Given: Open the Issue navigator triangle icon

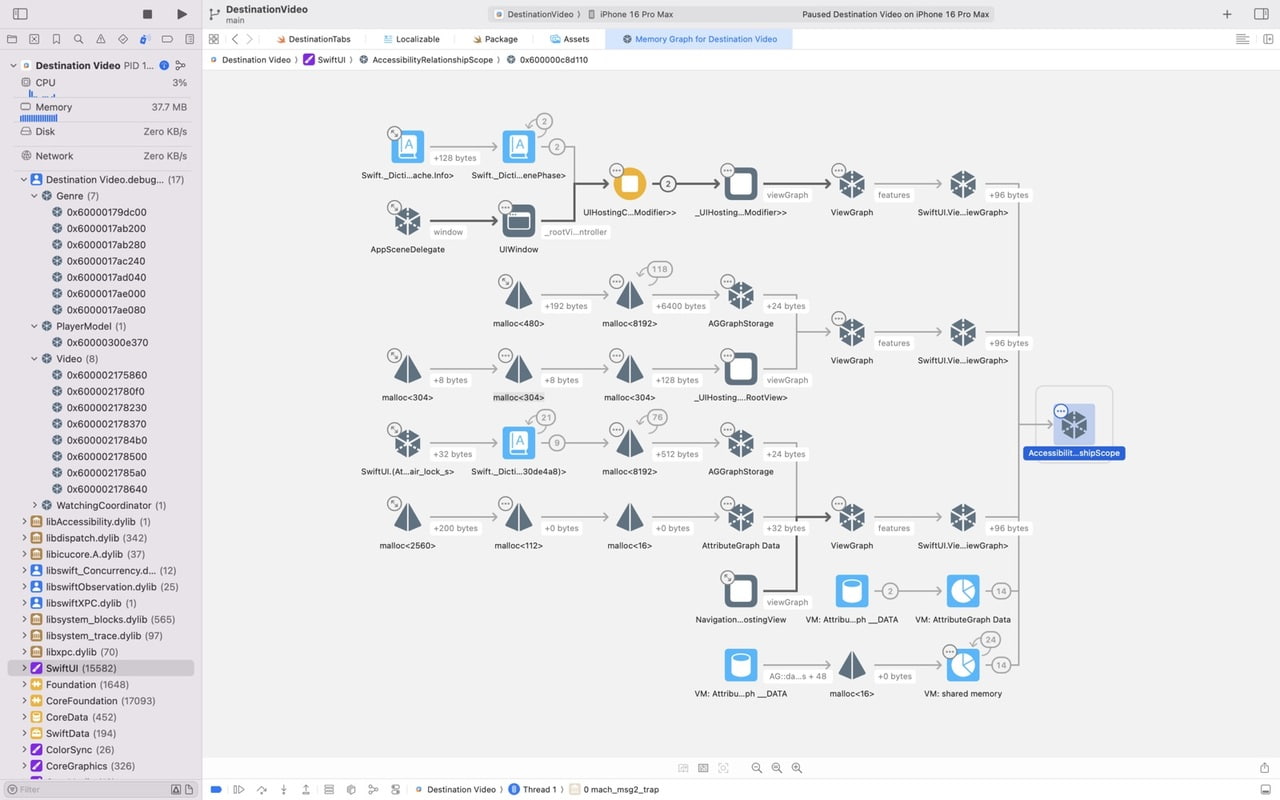Looking at the screenshot, I should coord(101,39).
